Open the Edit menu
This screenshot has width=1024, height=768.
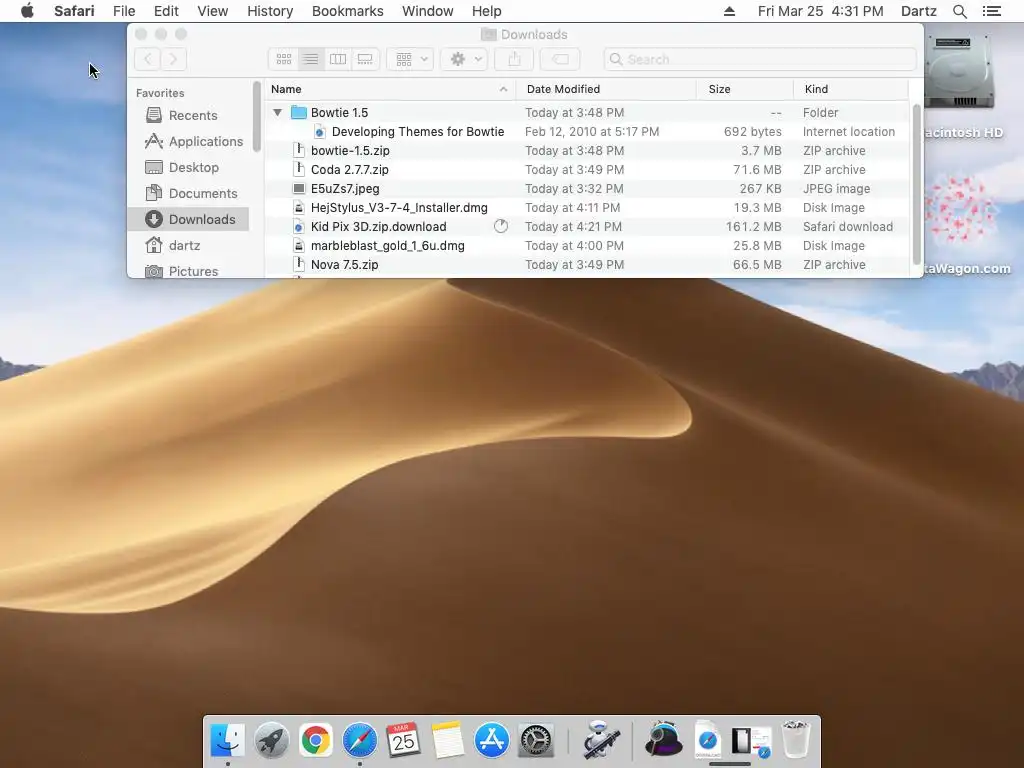point(166,11)
